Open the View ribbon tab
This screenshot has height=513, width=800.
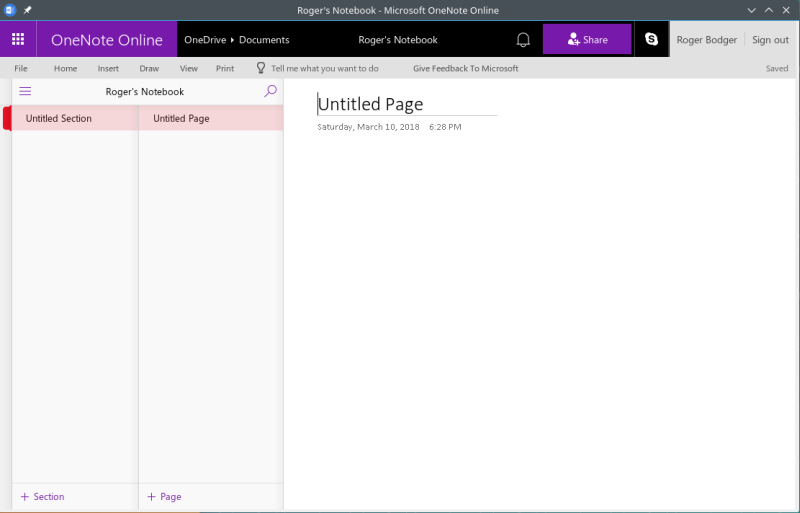188,68
